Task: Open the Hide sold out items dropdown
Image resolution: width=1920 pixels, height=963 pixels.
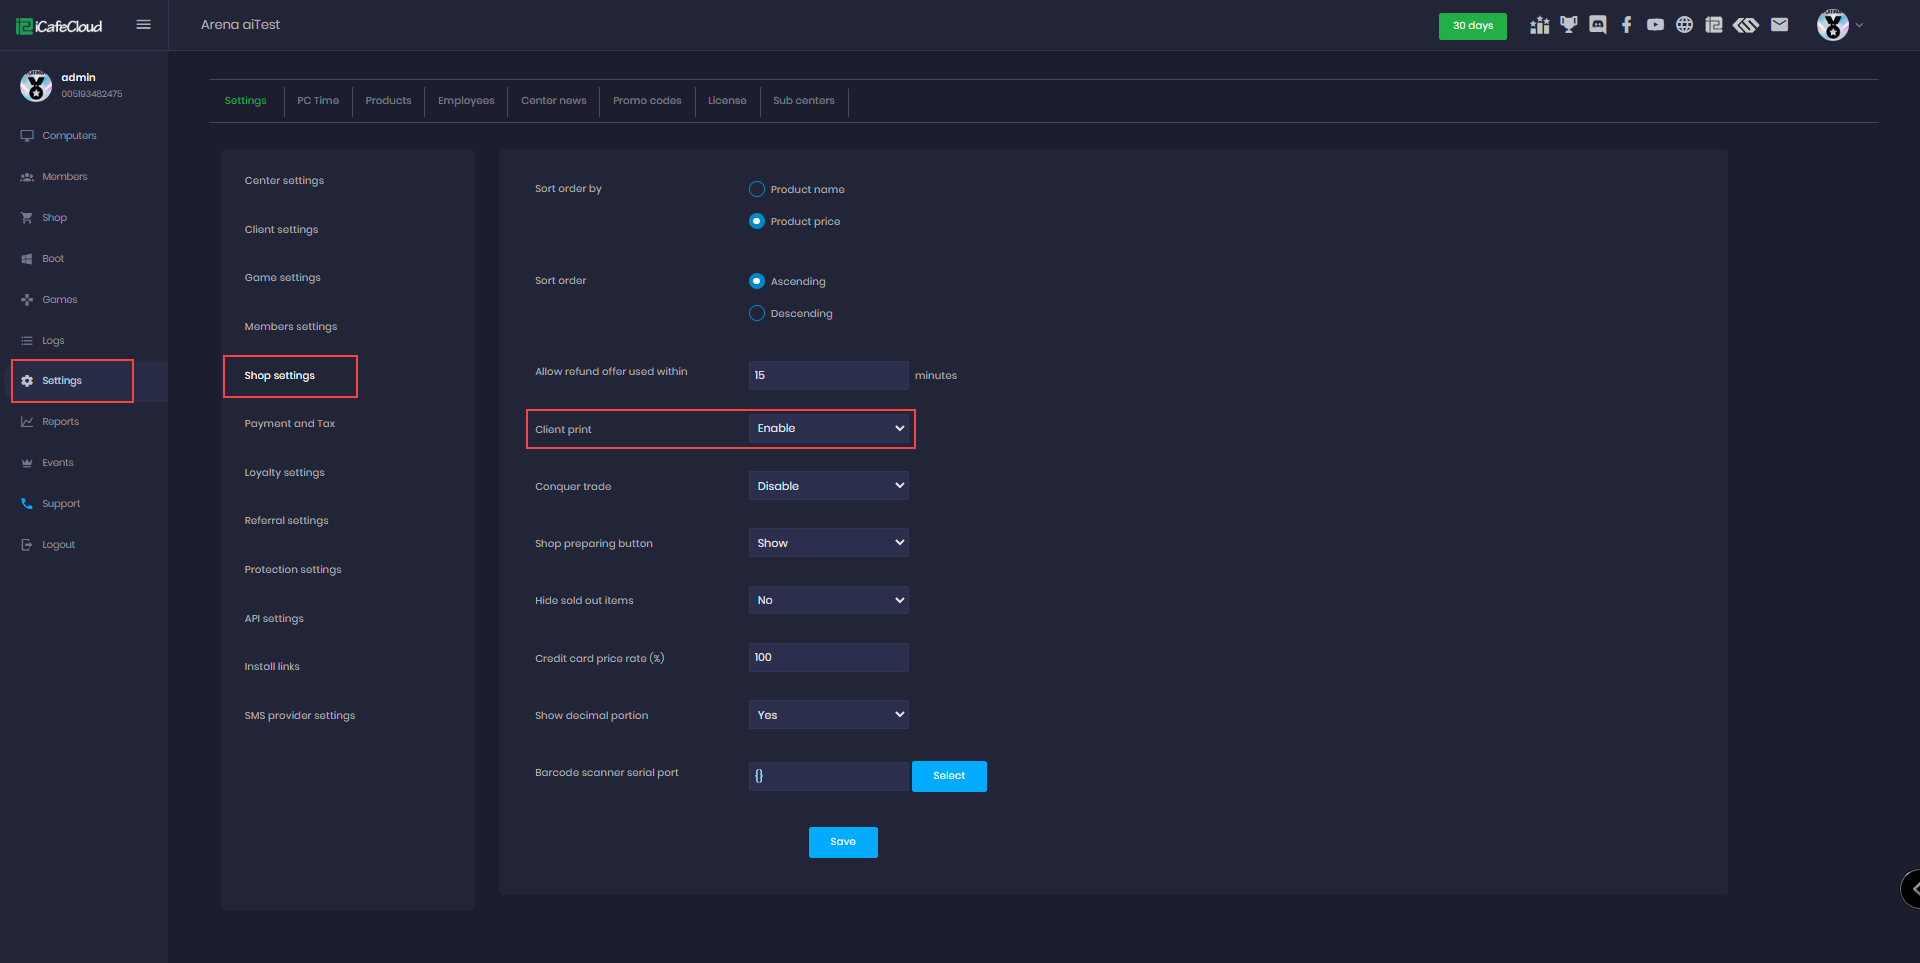Action: pyautogui.click(x=828, y=600)
